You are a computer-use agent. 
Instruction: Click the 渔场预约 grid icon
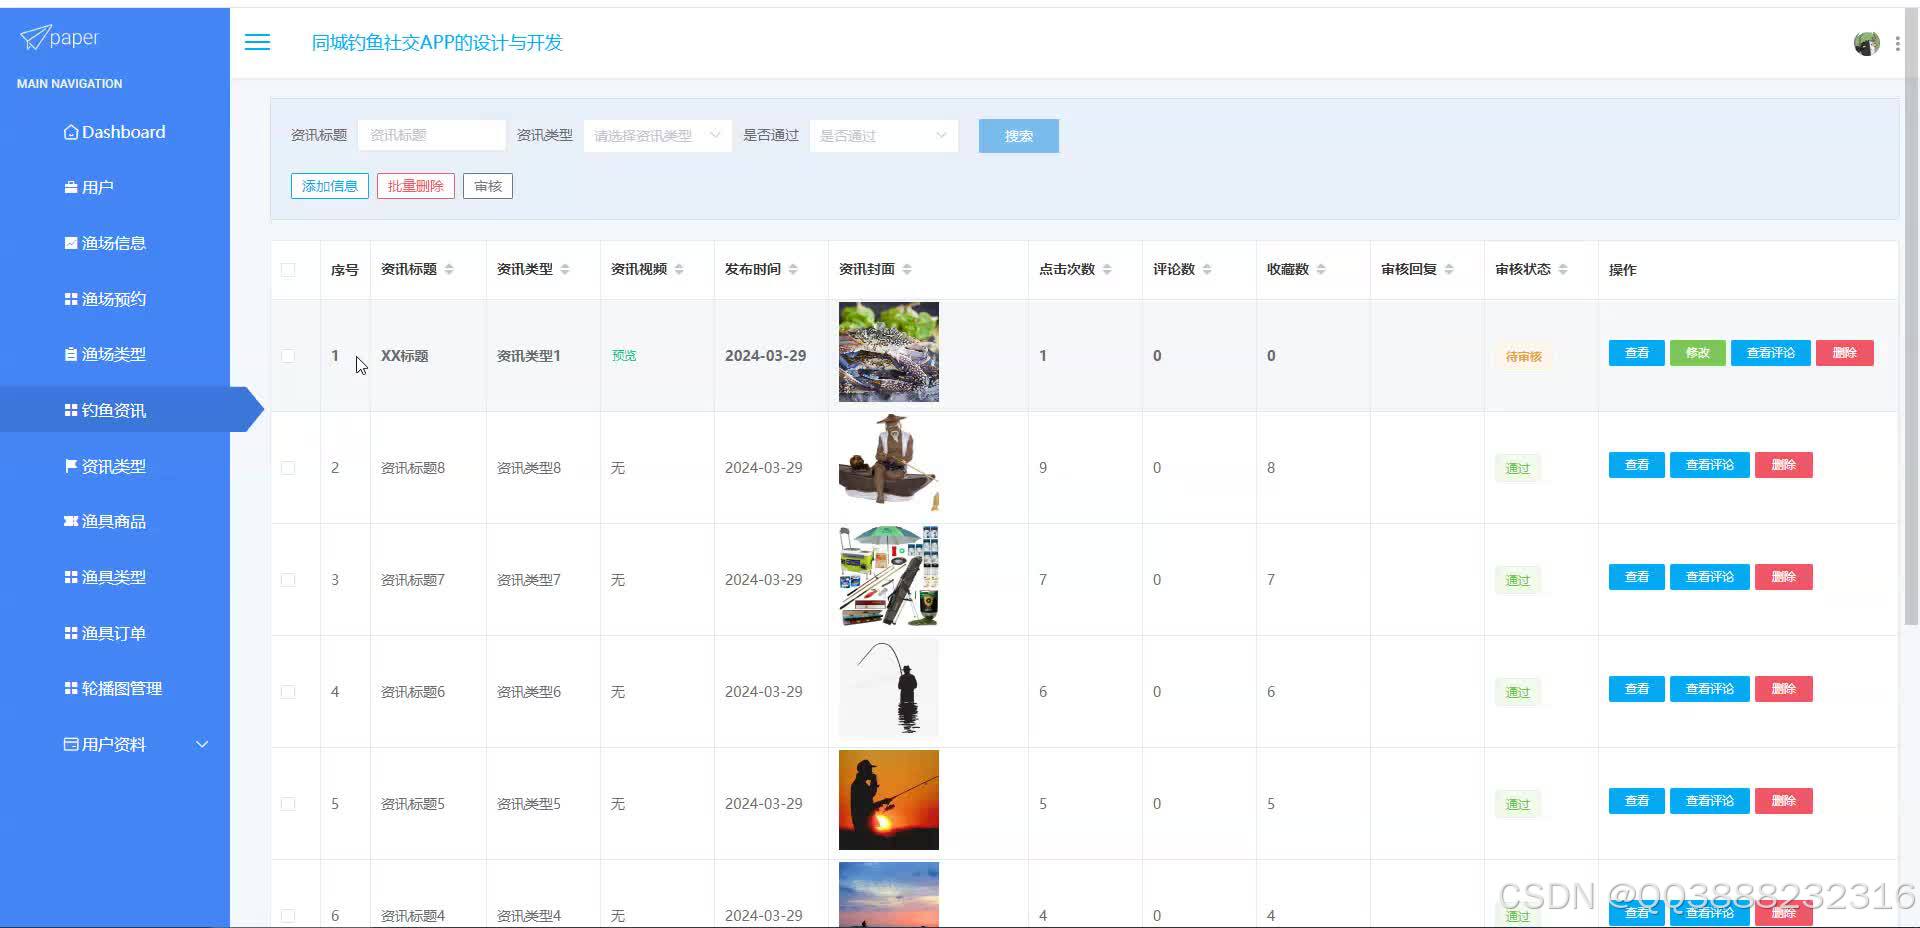click(x=71, y=299)
